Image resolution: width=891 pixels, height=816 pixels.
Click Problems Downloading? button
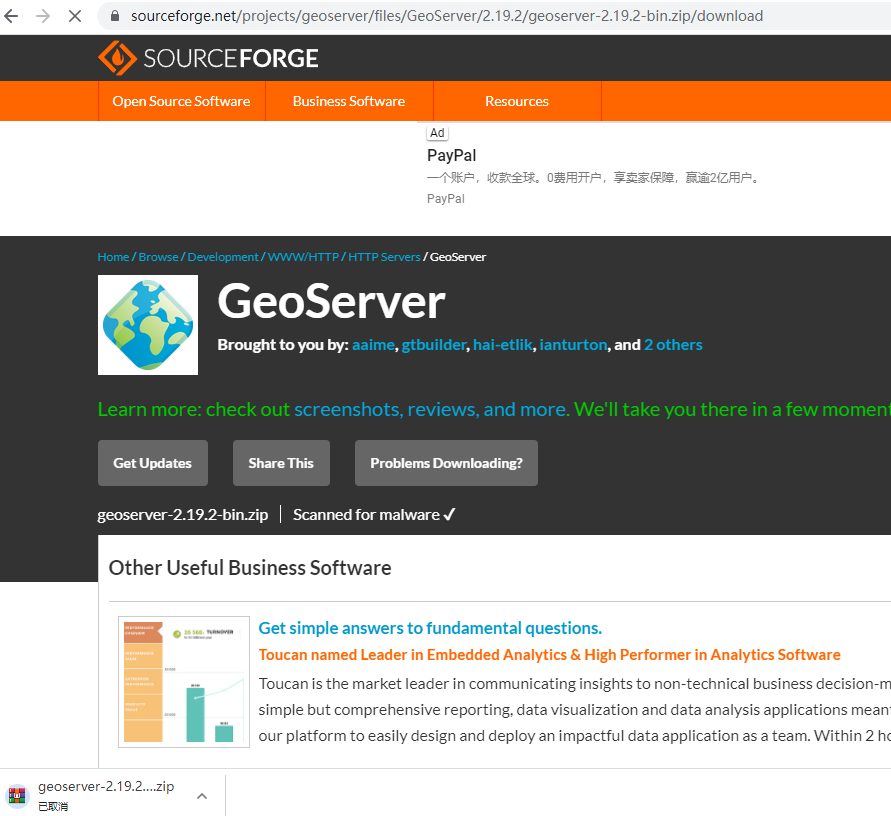click(x=446, y=462)
